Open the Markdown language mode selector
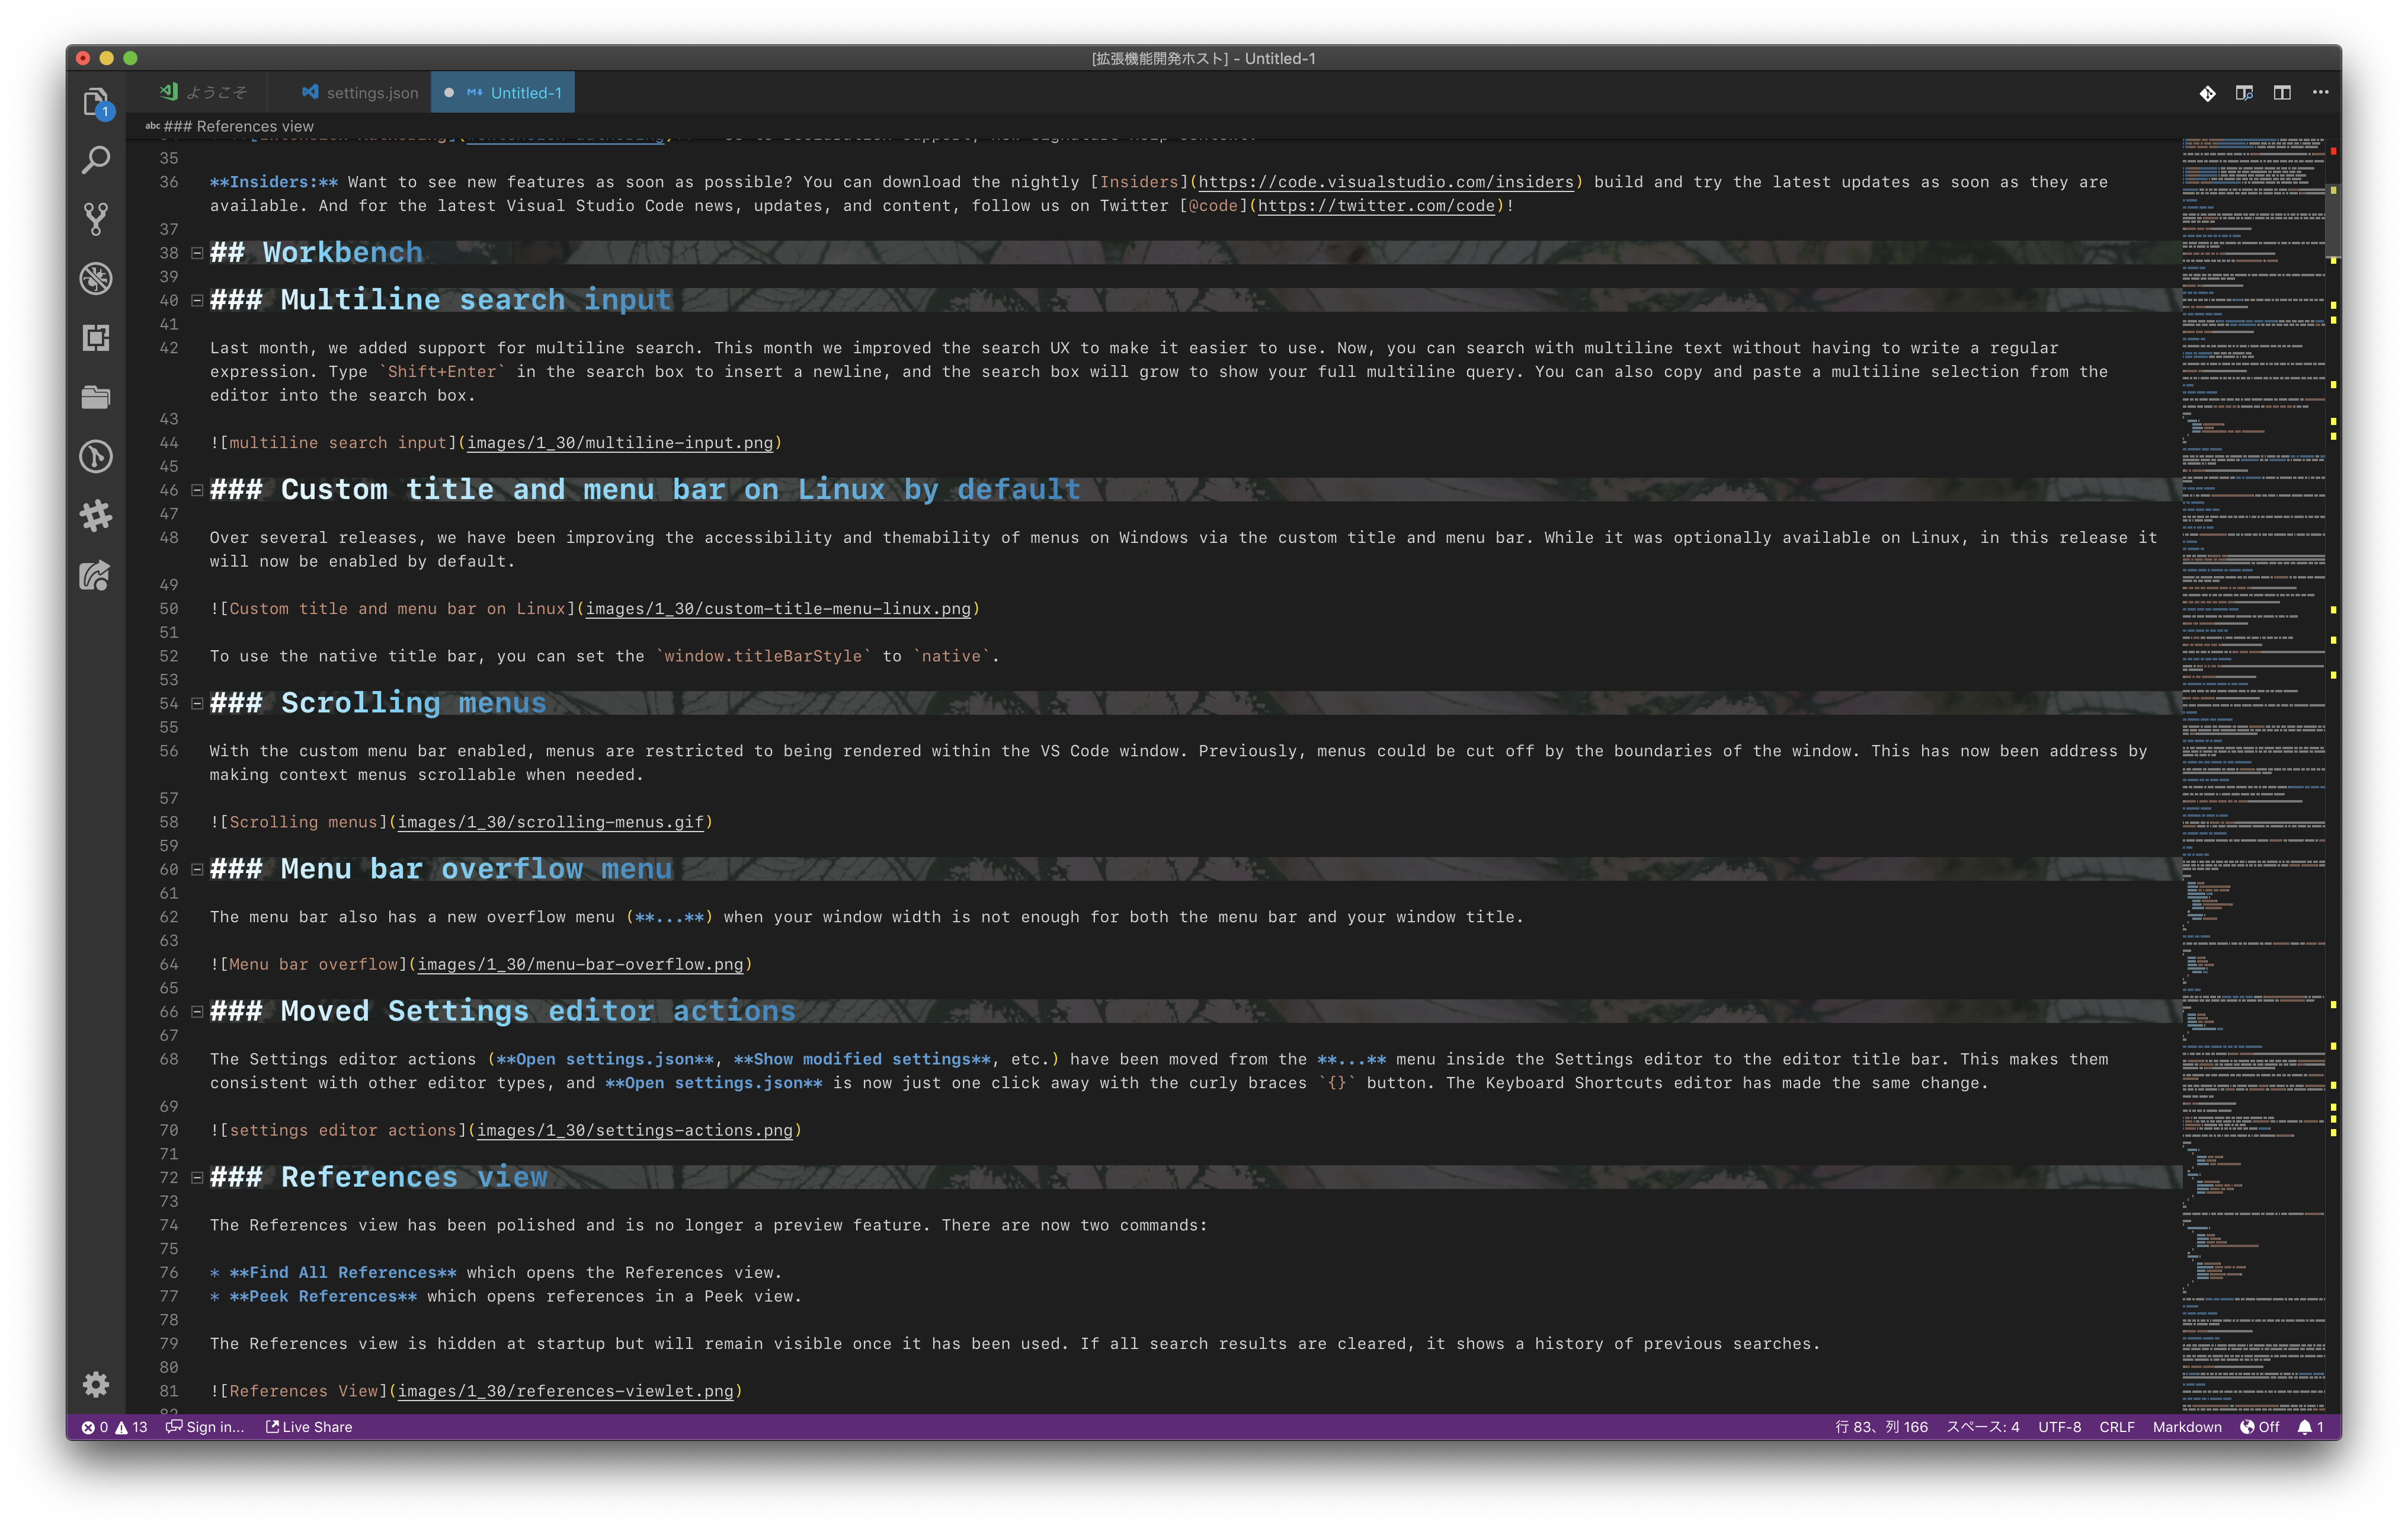The width and height of the screenshot is (2408, 1528). pyautogui.click(x=2186, y=1427)
